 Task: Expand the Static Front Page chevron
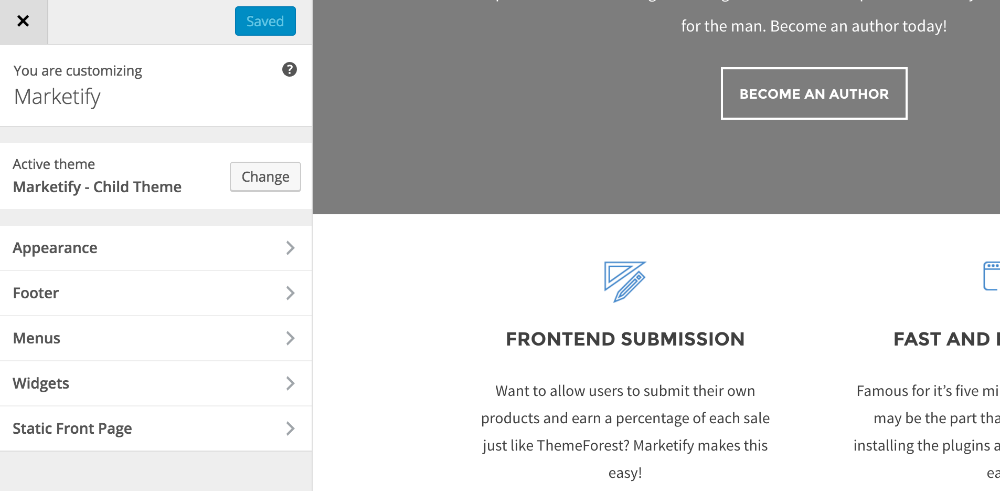tap(290, 429)
